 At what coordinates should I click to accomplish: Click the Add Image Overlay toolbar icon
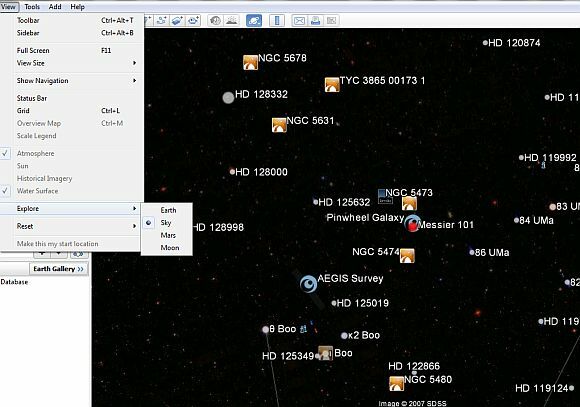coord(177,20)
